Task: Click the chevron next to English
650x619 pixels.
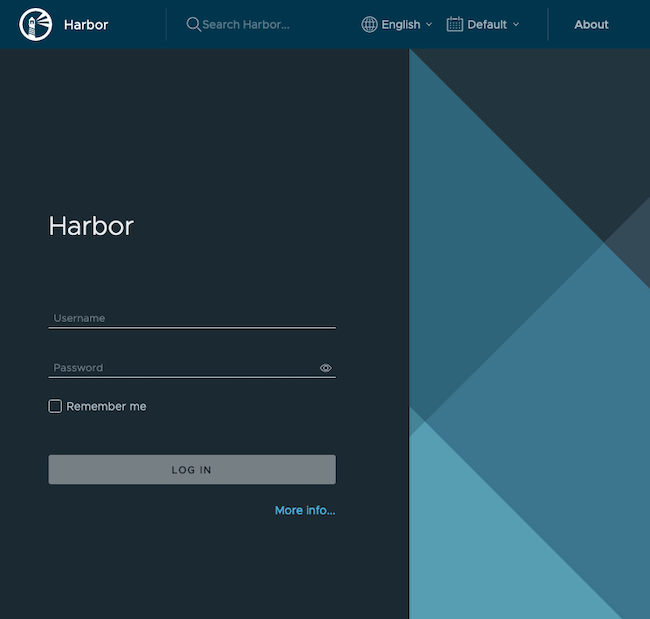Action: [429, 24]
